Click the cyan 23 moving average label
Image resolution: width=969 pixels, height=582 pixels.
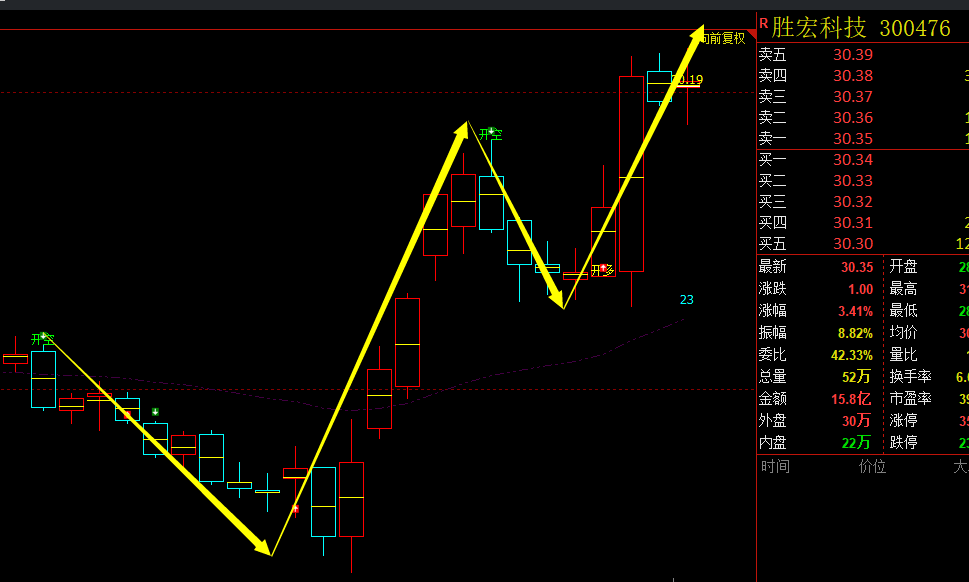tap(686, 299)
